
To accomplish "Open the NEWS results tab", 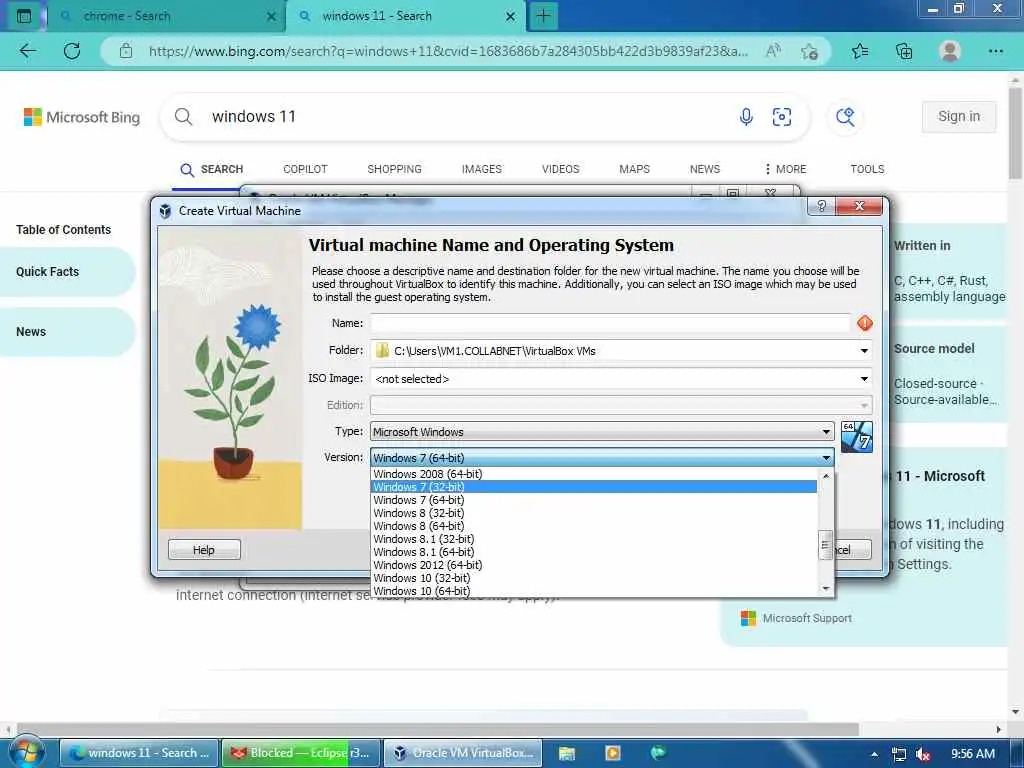I will click(705, 169).
